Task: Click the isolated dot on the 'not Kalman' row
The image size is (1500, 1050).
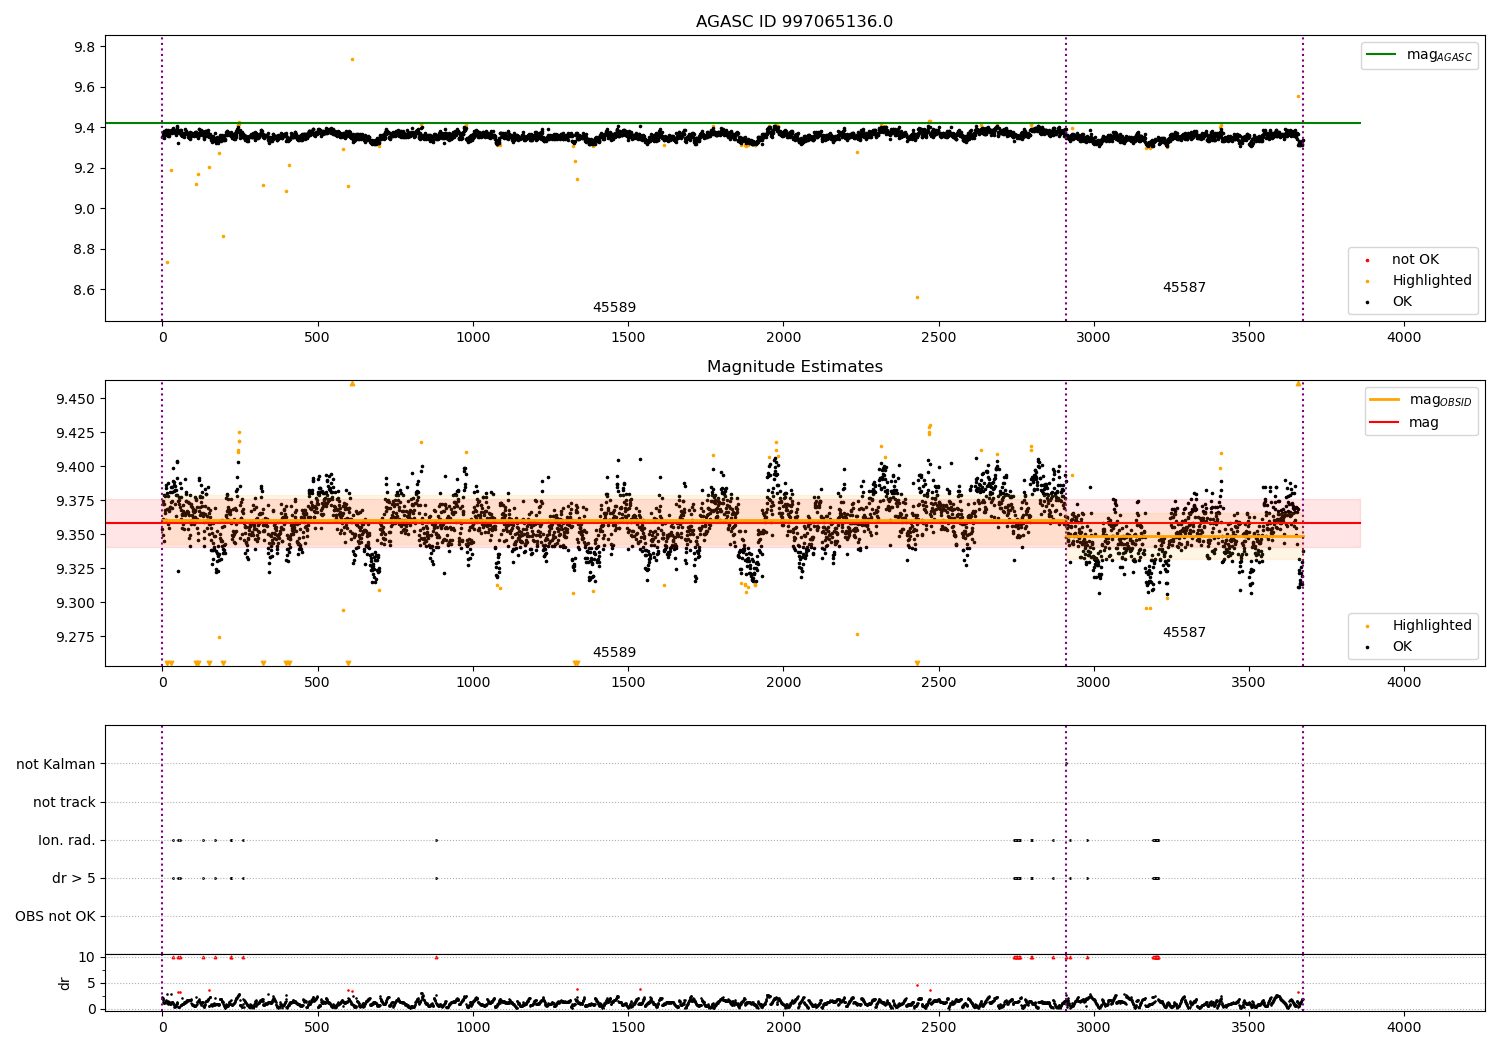Action: (1066, 764)
